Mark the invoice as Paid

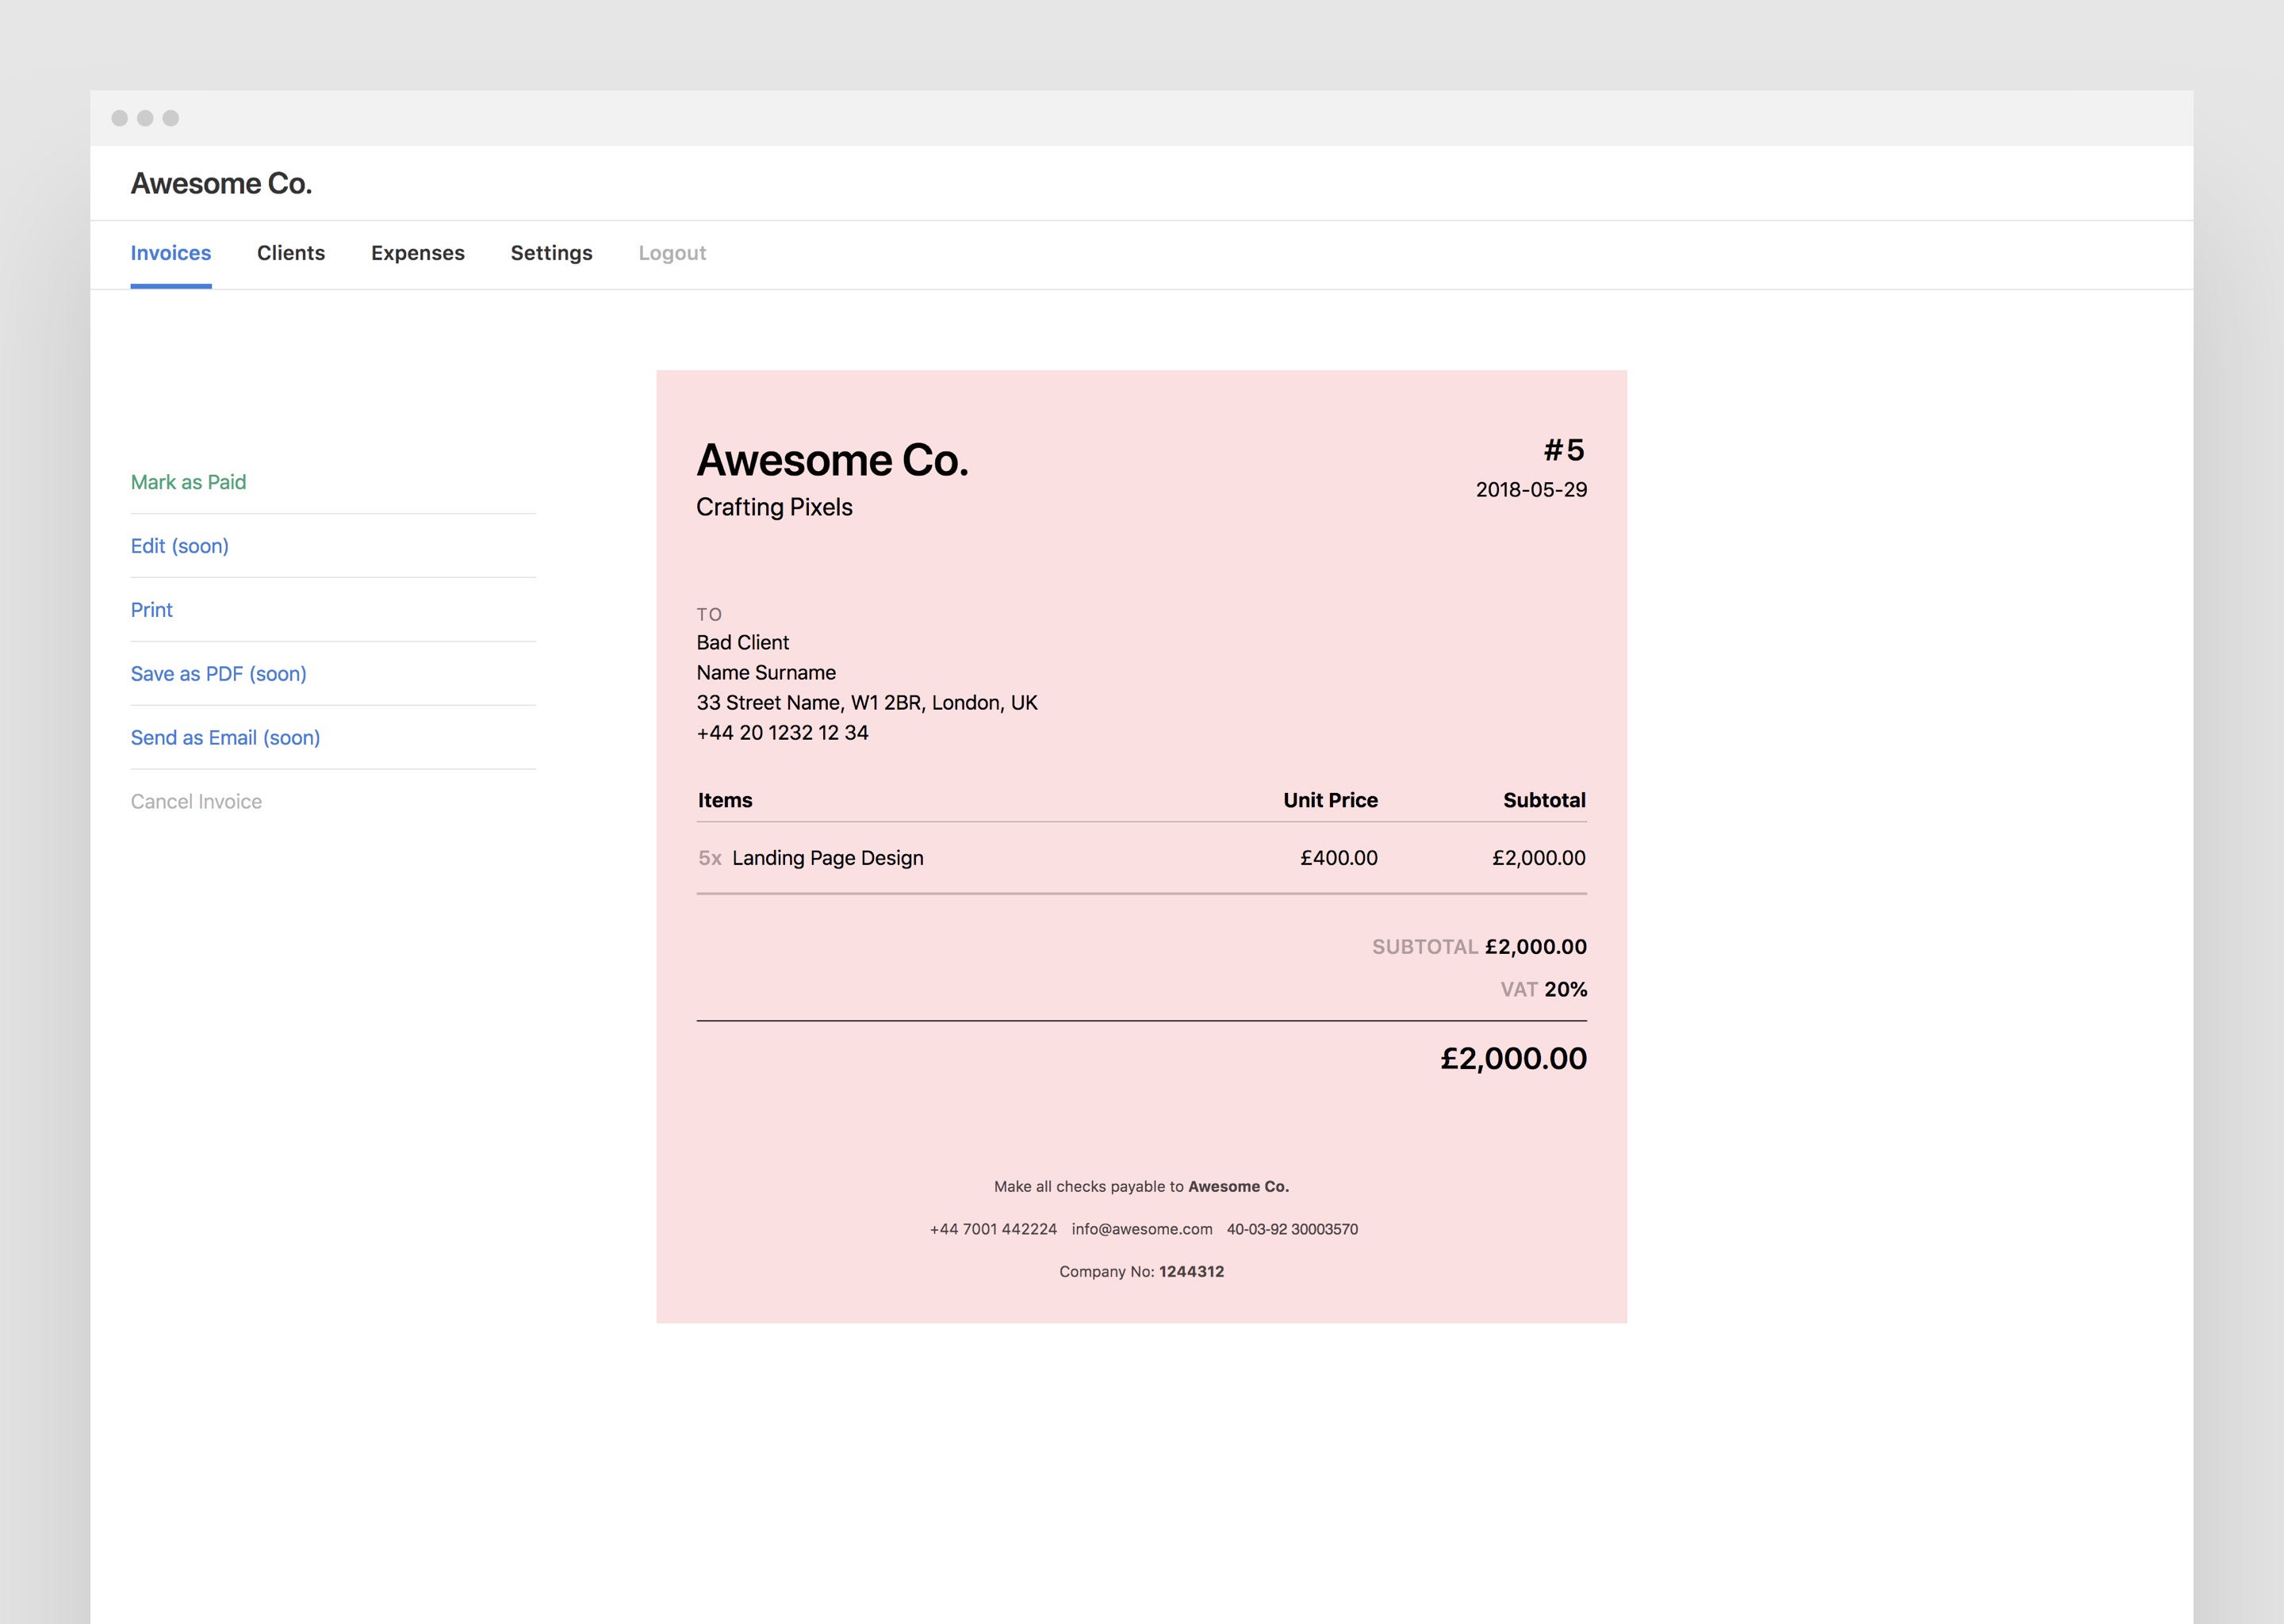[188, 482]
